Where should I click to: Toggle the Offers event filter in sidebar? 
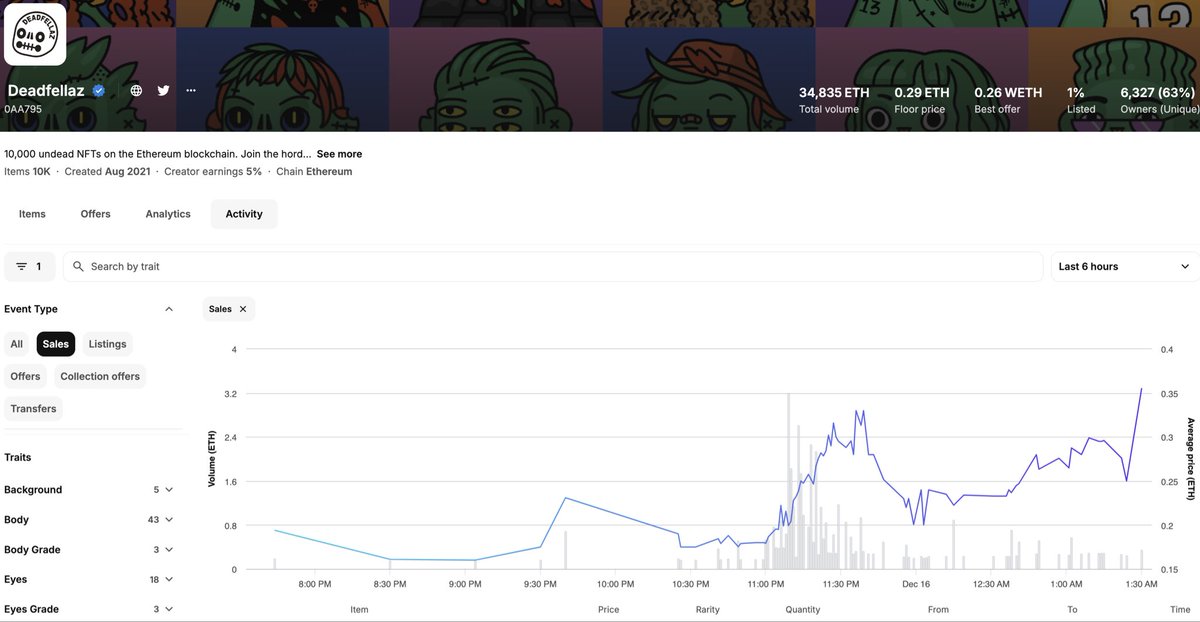coord(25,377)
